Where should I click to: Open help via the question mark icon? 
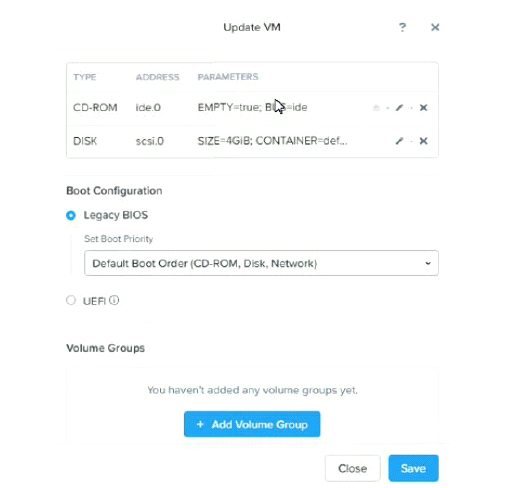pos(402,27)
